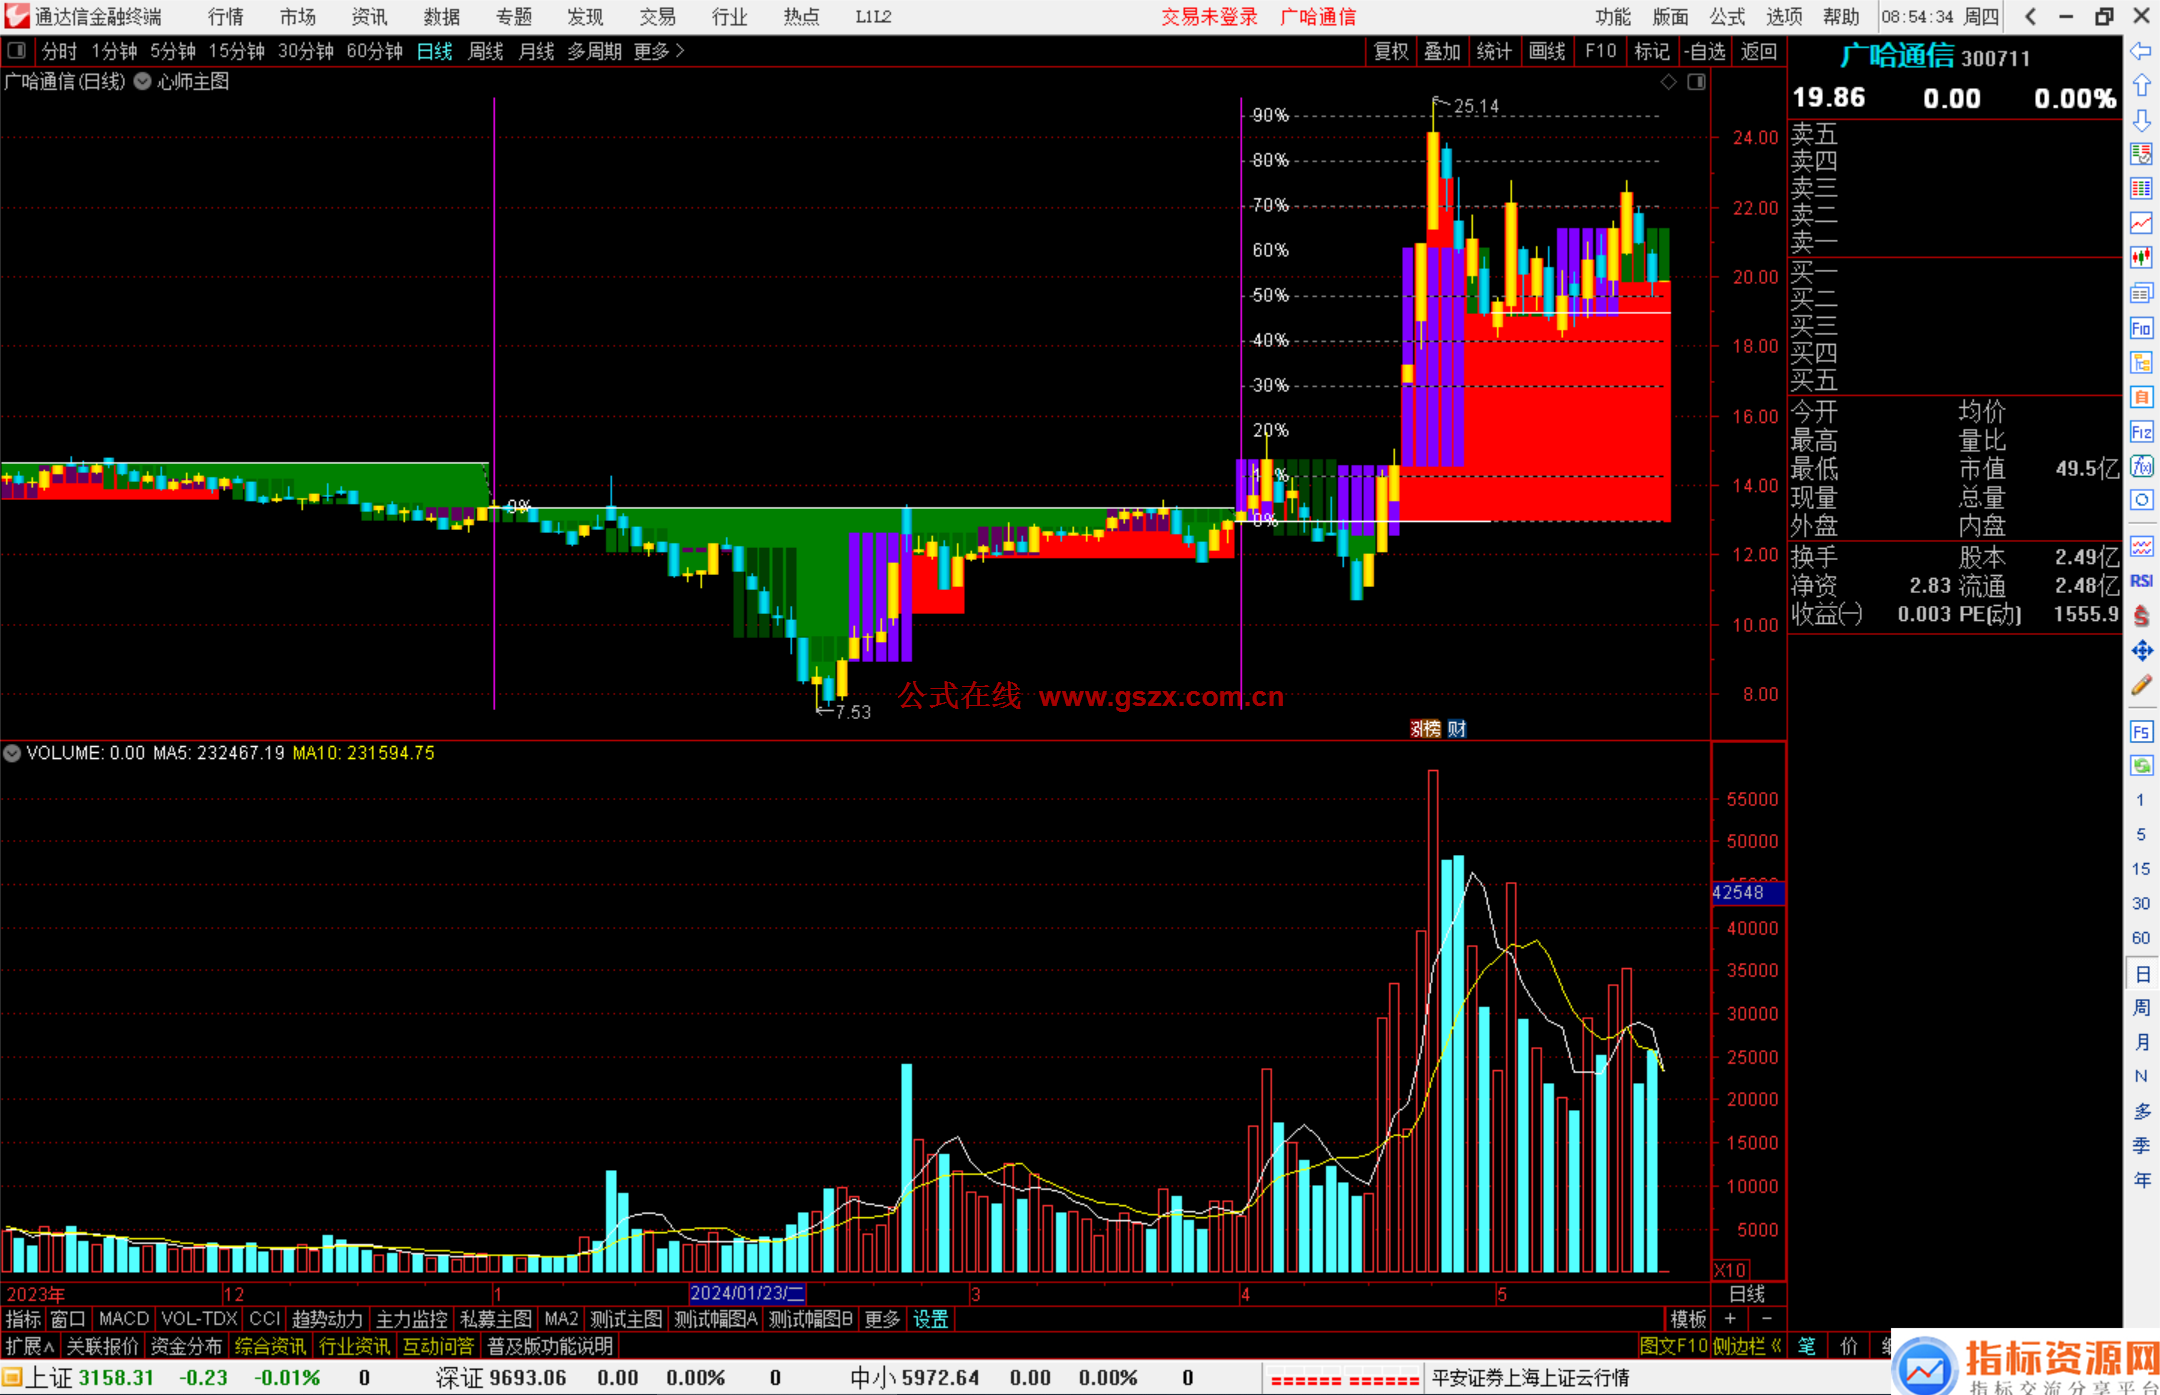Viewport: 2160px width, 1395px height.
Task: Click the RSI indicator icon in sidebar
Action: pos(2141,581)
